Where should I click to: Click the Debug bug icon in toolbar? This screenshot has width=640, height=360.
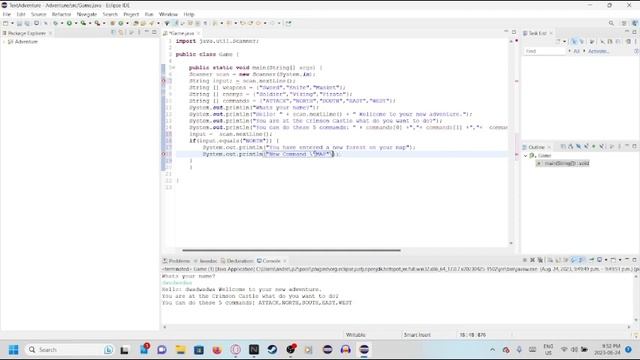(x=56, y=23)
